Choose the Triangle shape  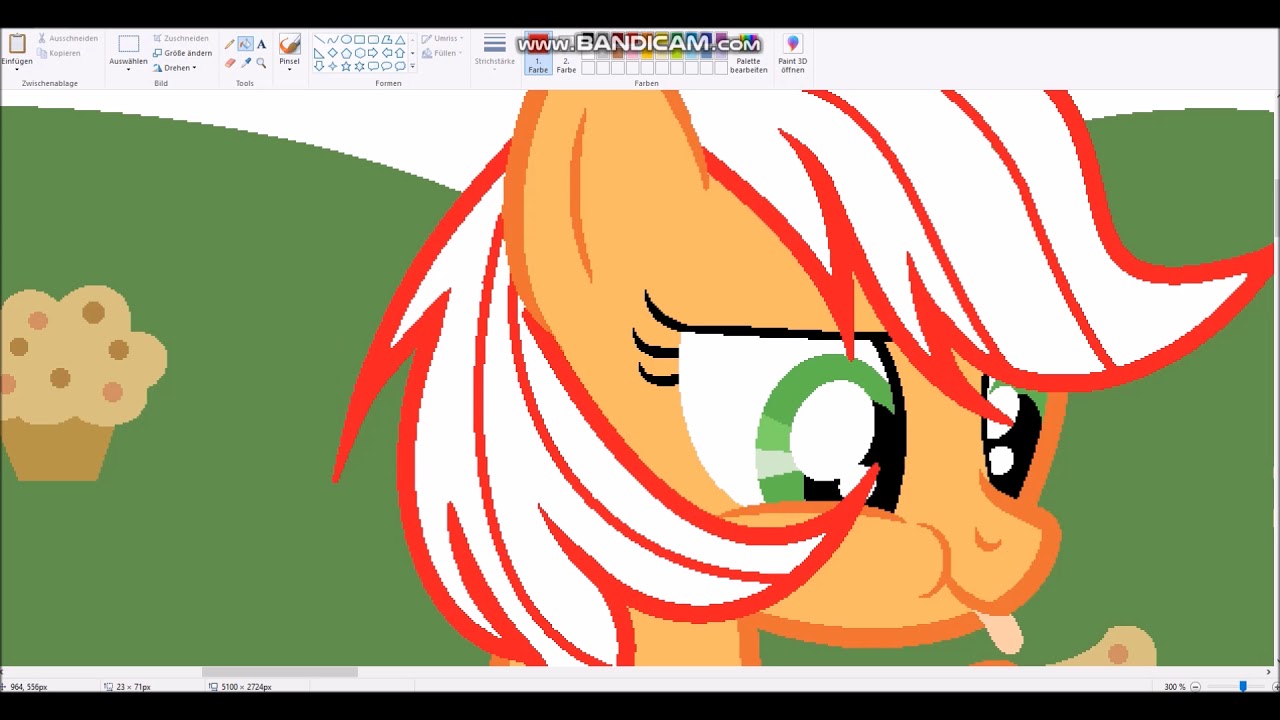tap(400, 40)
